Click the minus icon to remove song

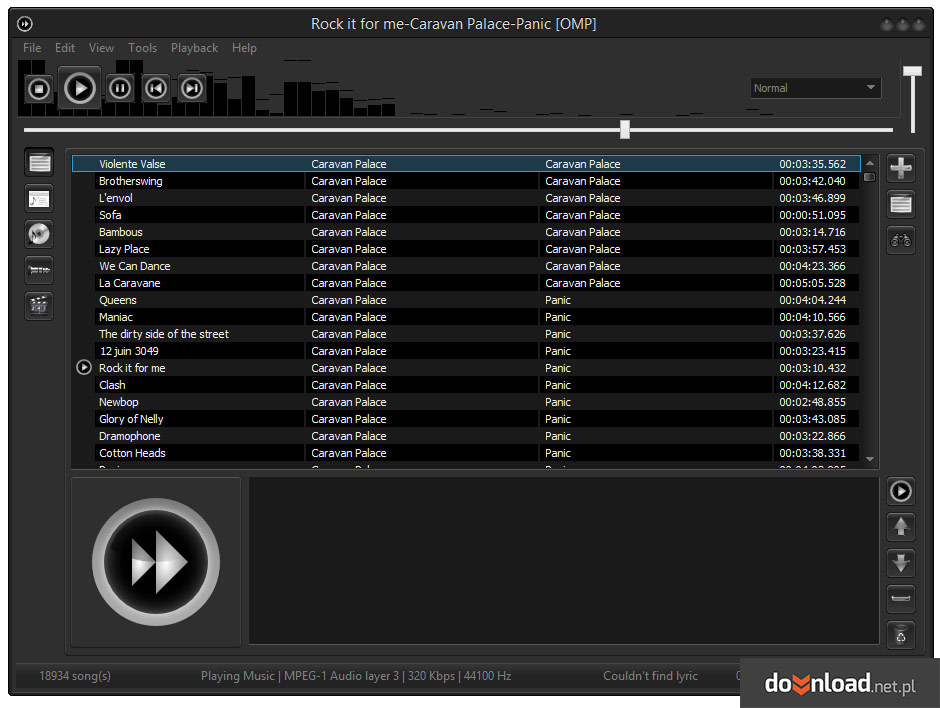point(900,598)
